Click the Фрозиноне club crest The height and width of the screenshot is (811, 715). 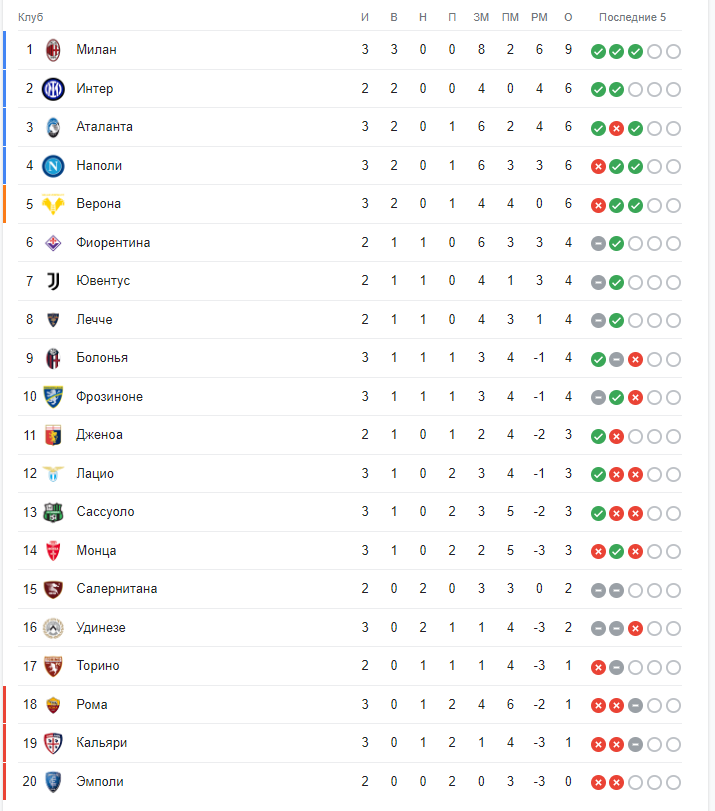pyautogui.click(x=53, y=397)
